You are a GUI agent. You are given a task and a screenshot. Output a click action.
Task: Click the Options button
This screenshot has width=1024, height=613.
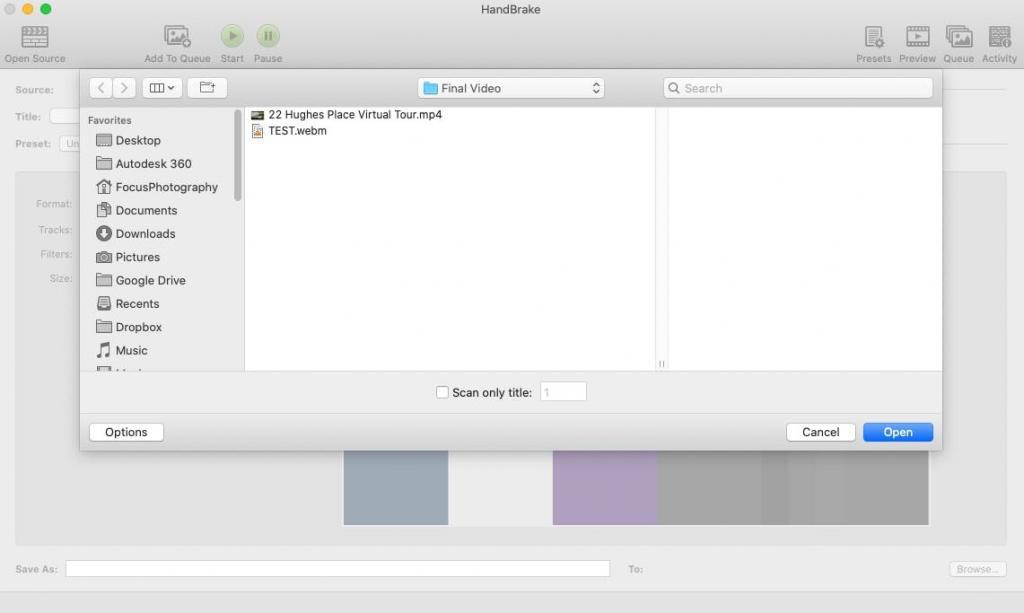pos(126,432)
